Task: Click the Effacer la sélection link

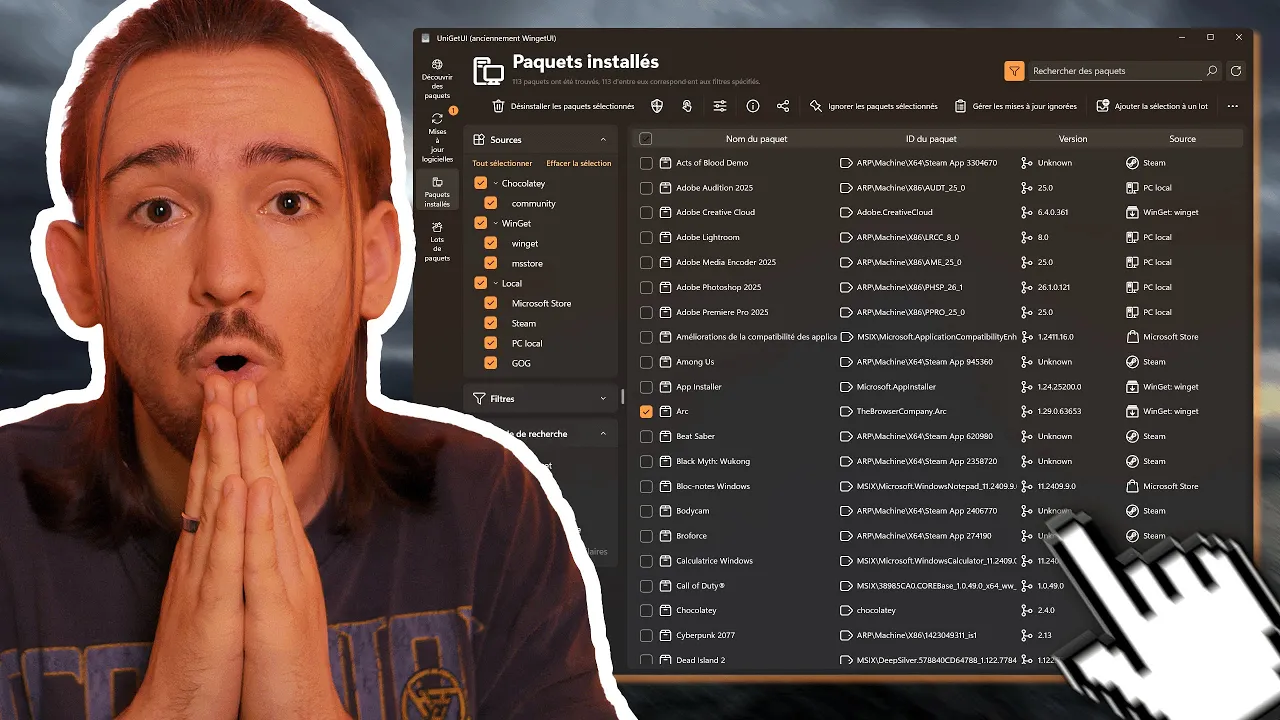Action: [579, 163]
